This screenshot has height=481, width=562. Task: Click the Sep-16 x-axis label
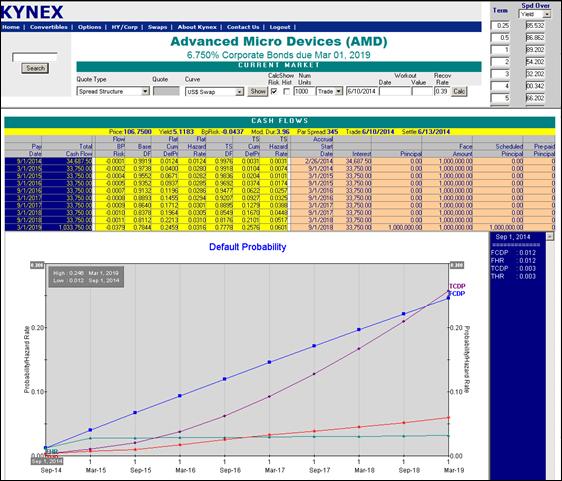pos(230,470)
